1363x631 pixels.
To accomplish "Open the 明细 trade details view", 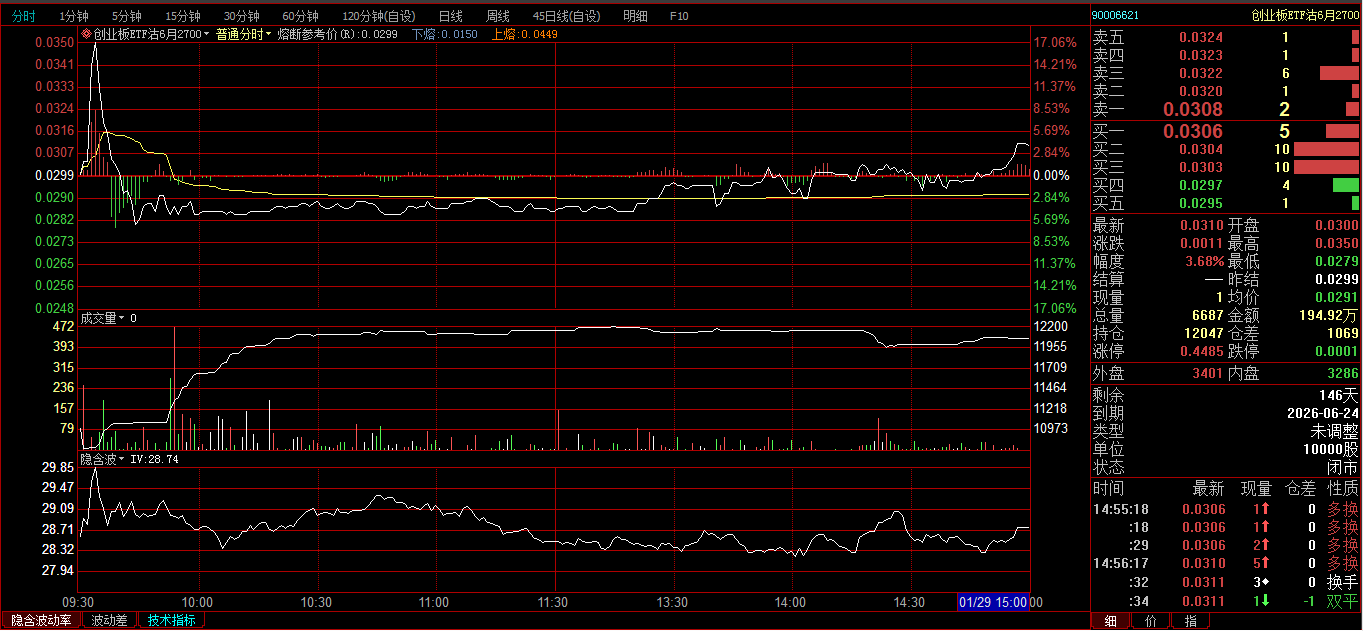I will point(634,17).
